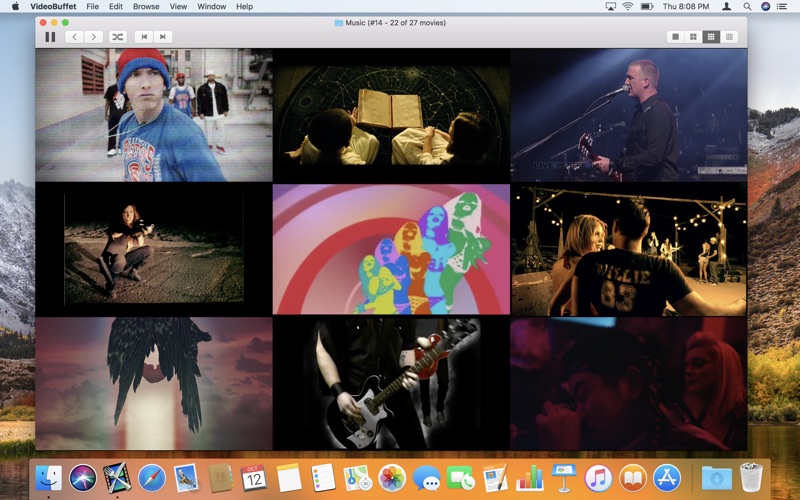This screenshot has height=500, width=800.
Task: Open FaceTime from the Dock
Action: [x=461, y=478]
